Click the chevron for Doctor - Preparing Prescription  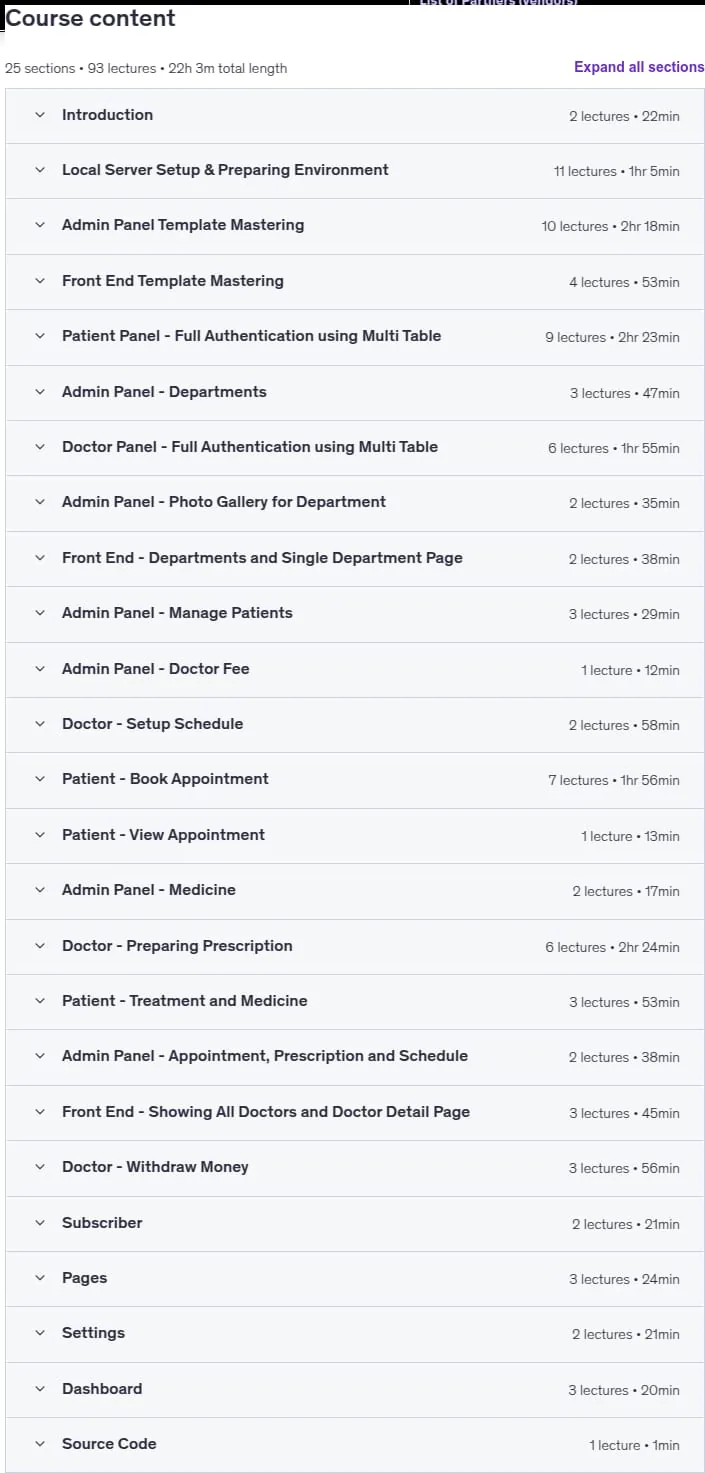pos(40,946)
